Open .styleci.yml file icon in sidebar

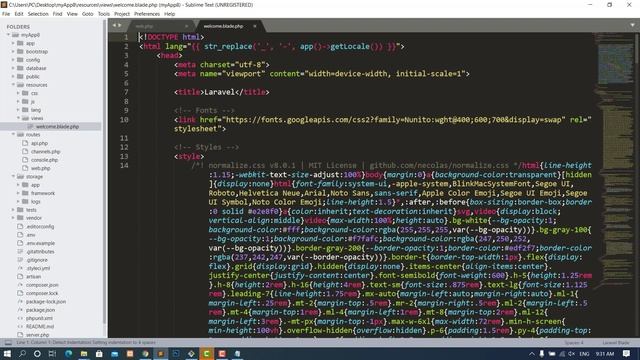20,268
